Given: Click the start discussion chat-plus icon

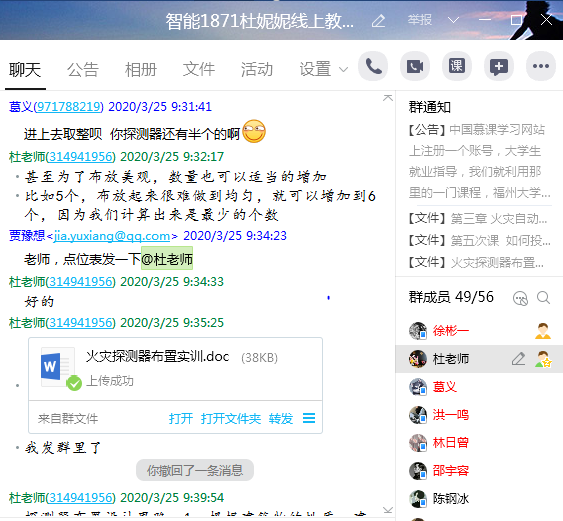Looking at the screenshot, I should [x=499, y=66].
